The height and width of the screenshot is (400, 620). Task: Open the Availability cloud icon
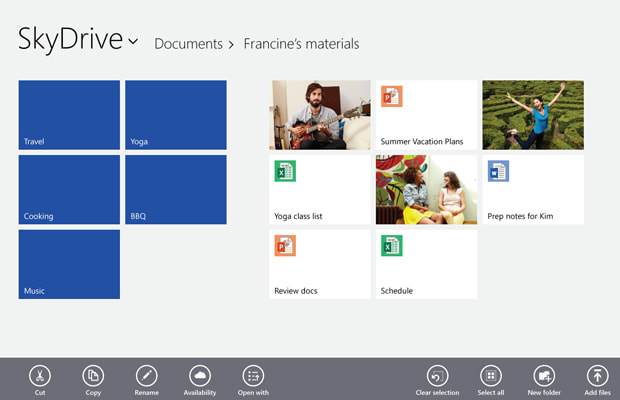[200, 375]
